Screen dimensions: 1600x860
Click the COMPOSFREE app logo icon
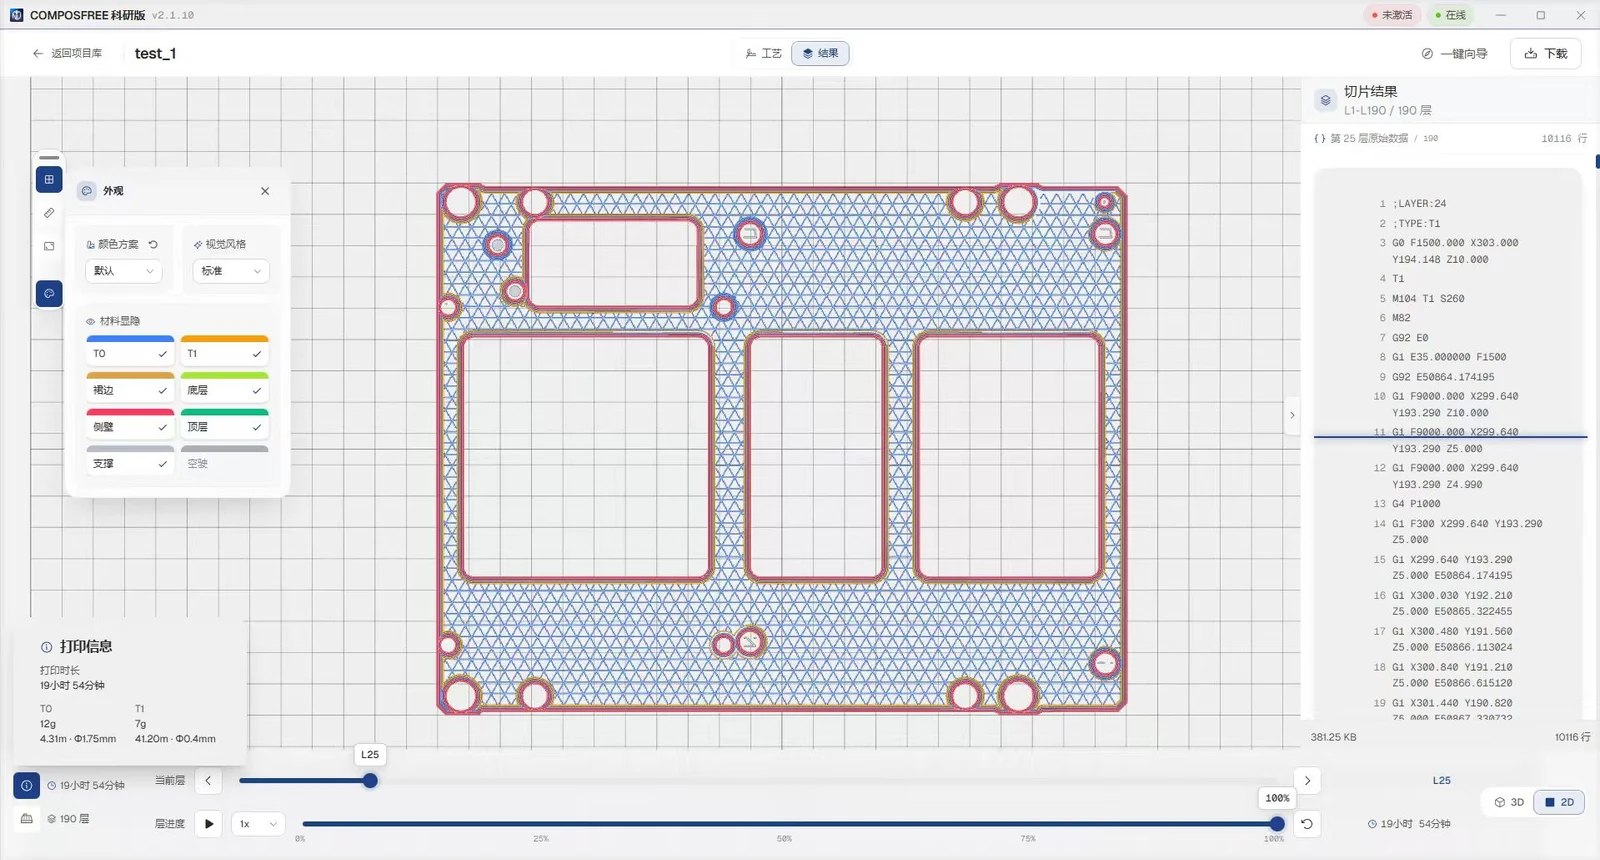[x=16, y=15]
